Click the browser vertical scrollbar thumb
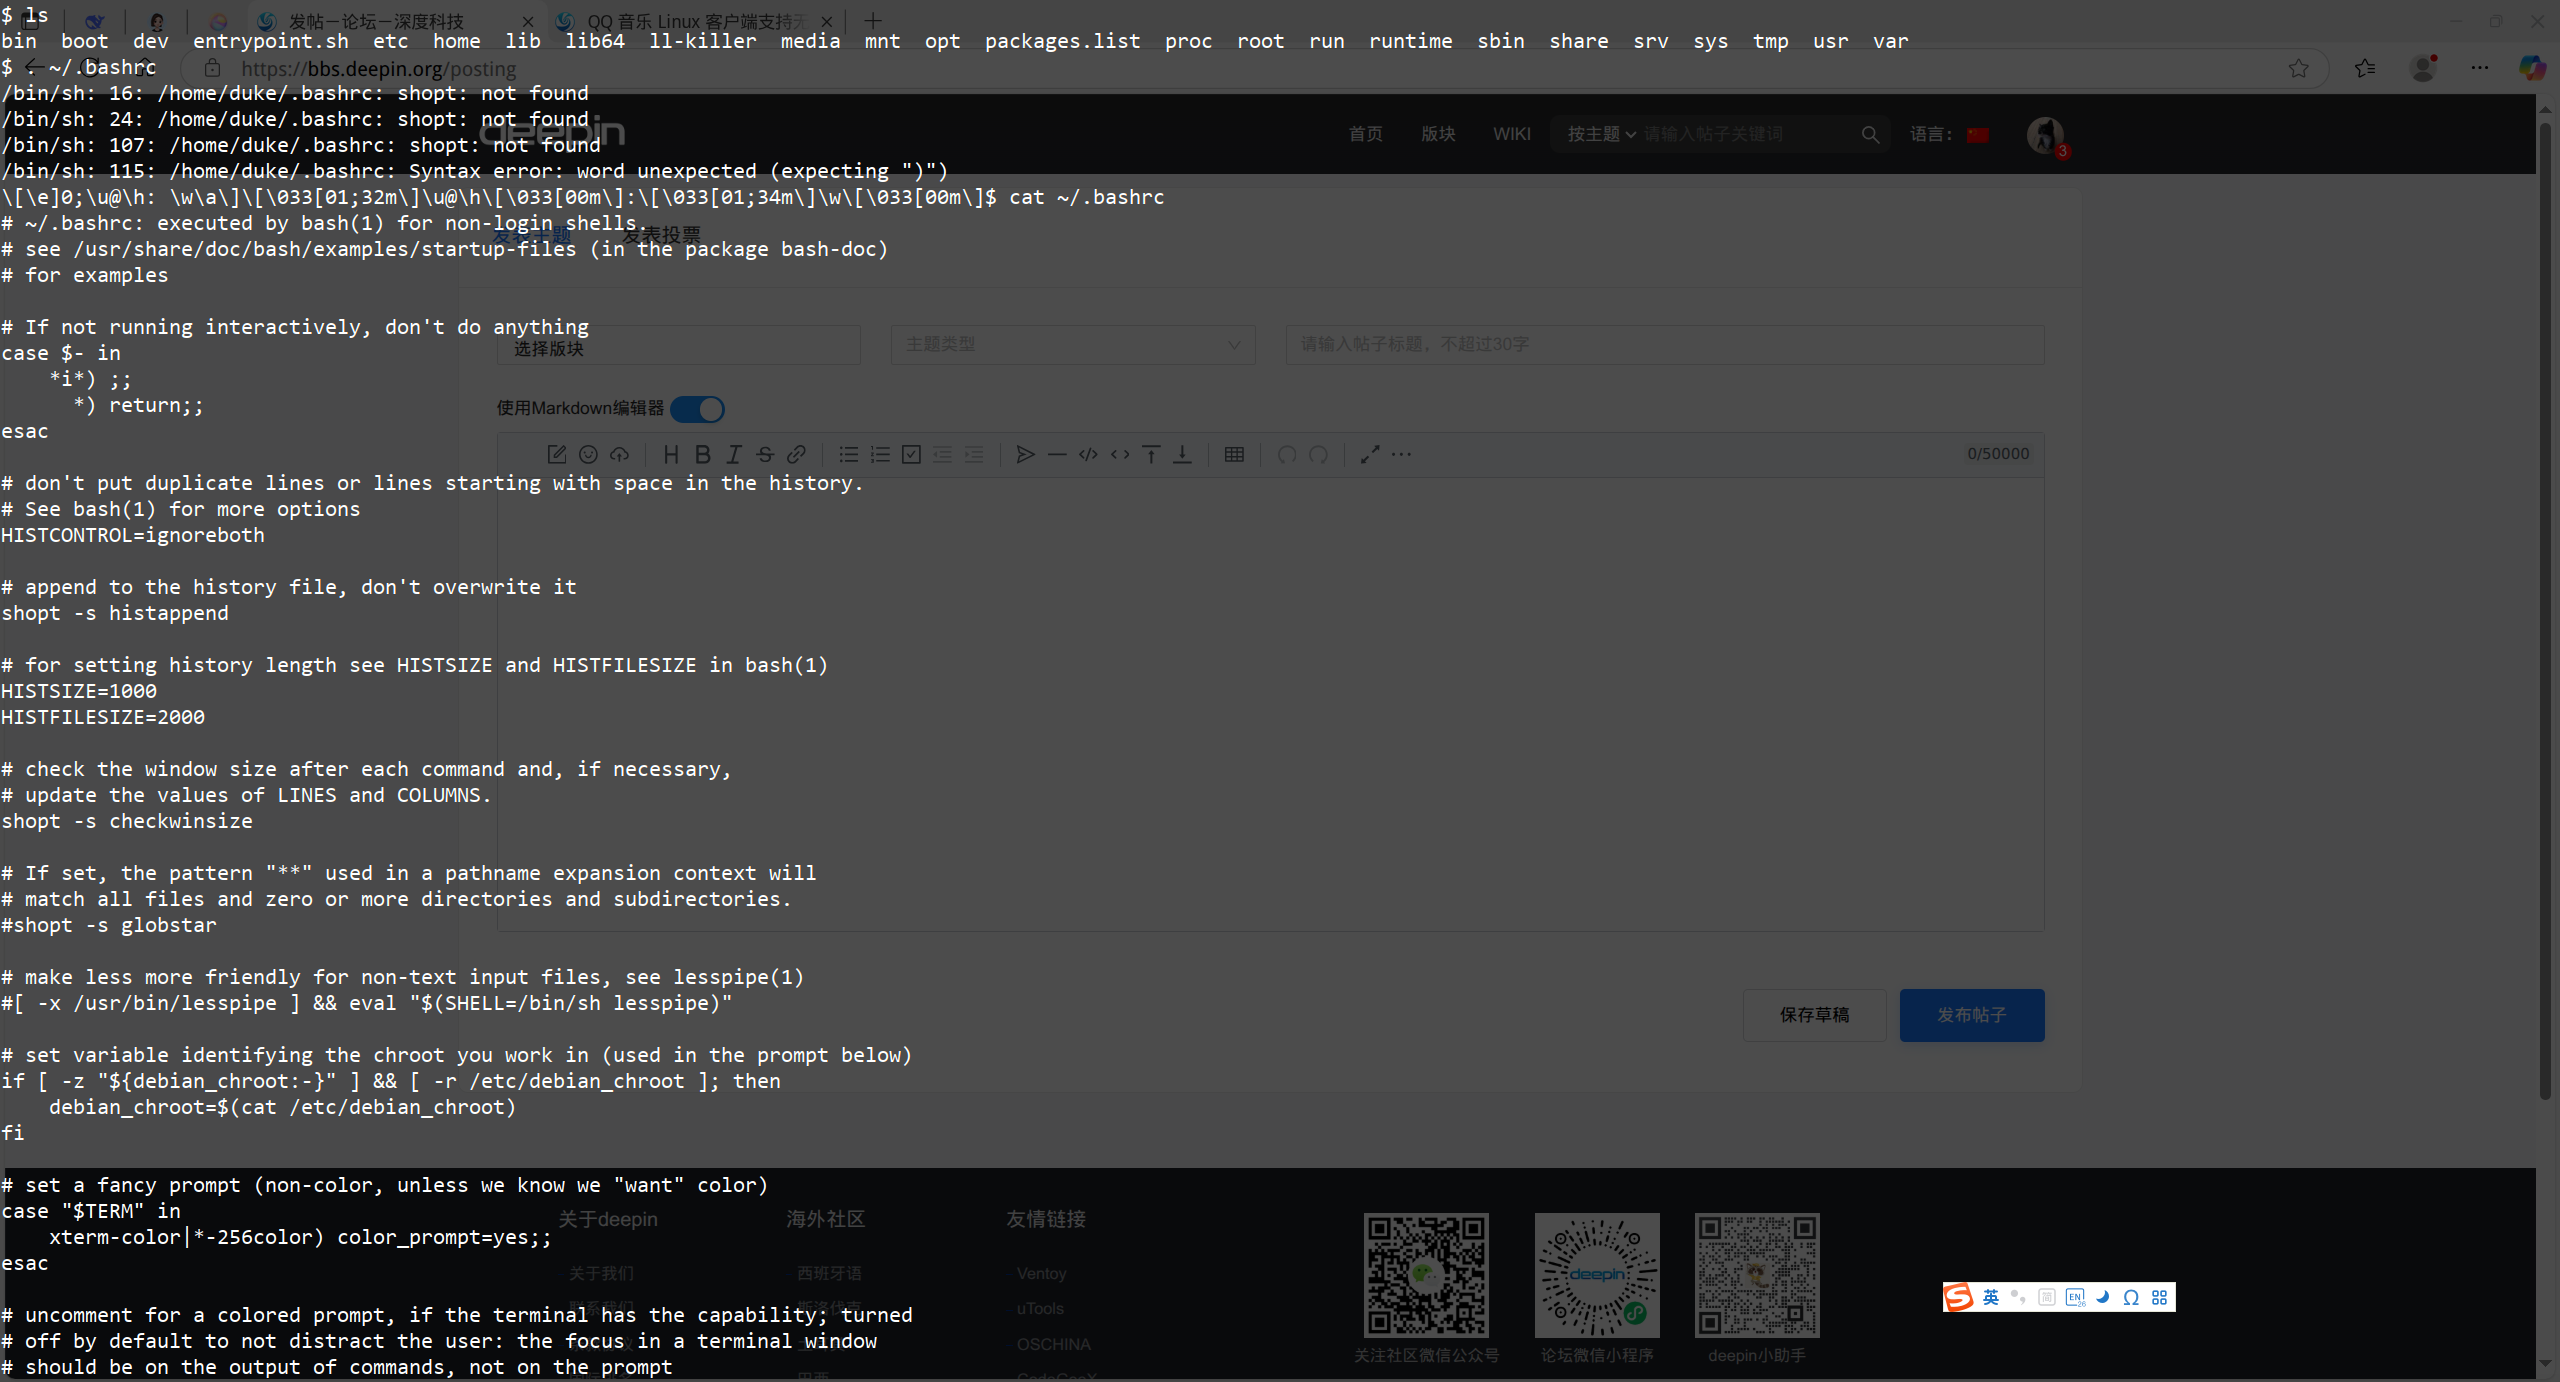Screen dimensions: 2560x1382 (x=2545, y=610)
